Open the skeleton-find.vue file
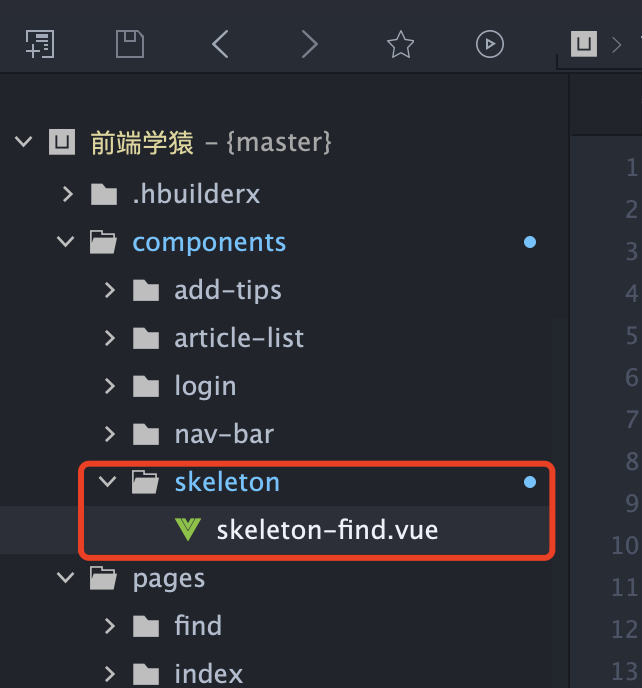 [x=327, y=530]
